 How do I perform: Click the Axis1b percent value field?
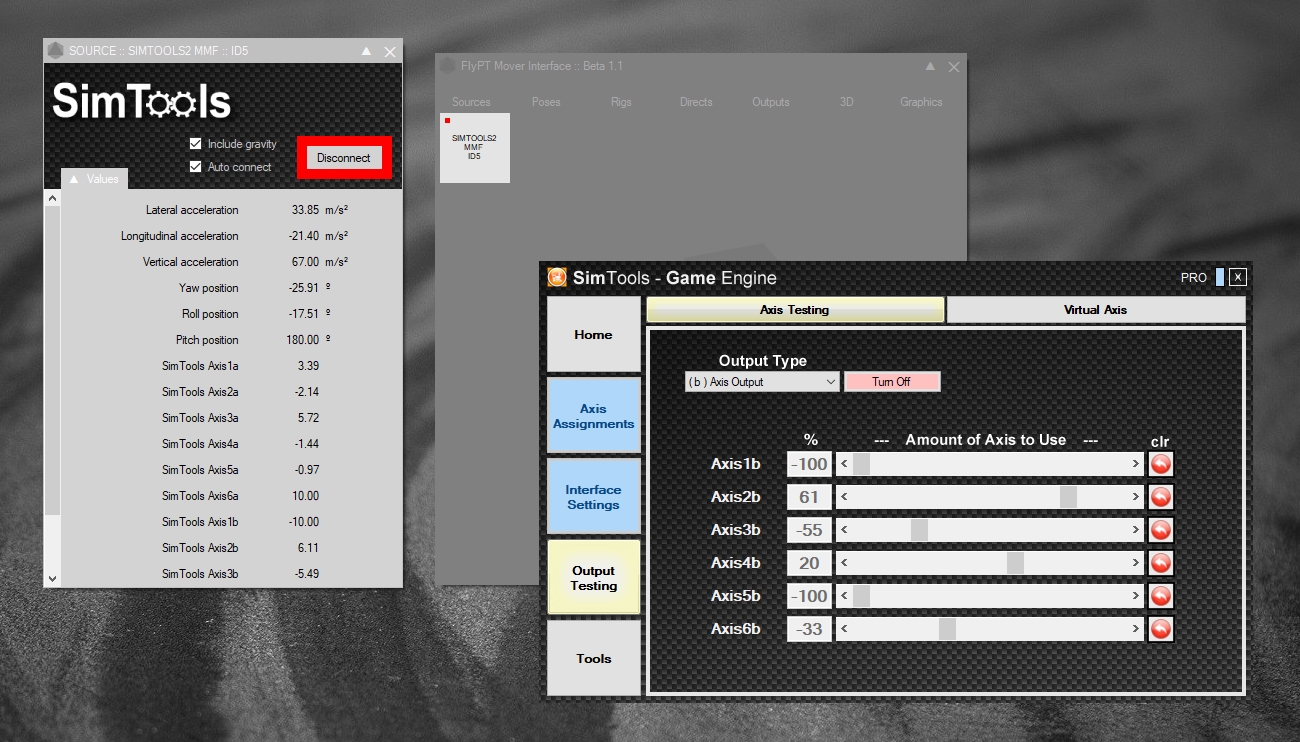click(809, 464)
